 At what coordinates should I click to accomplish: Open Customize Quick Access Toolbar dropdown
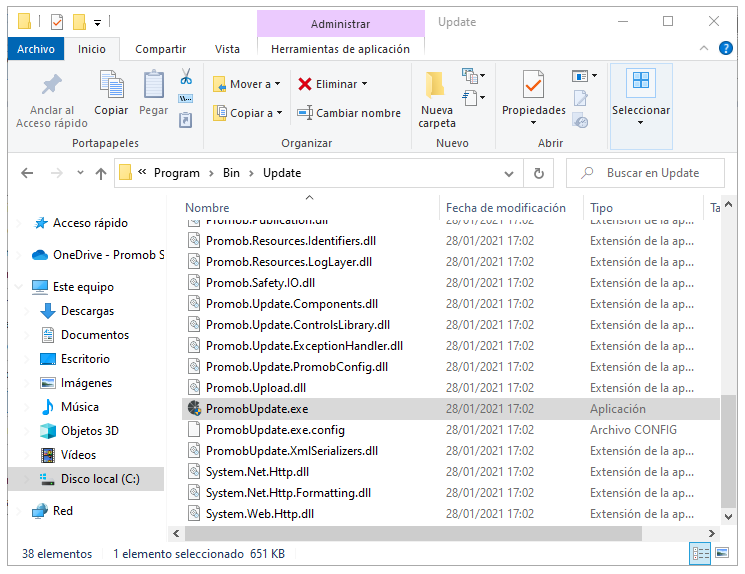(x=97, y=22)
